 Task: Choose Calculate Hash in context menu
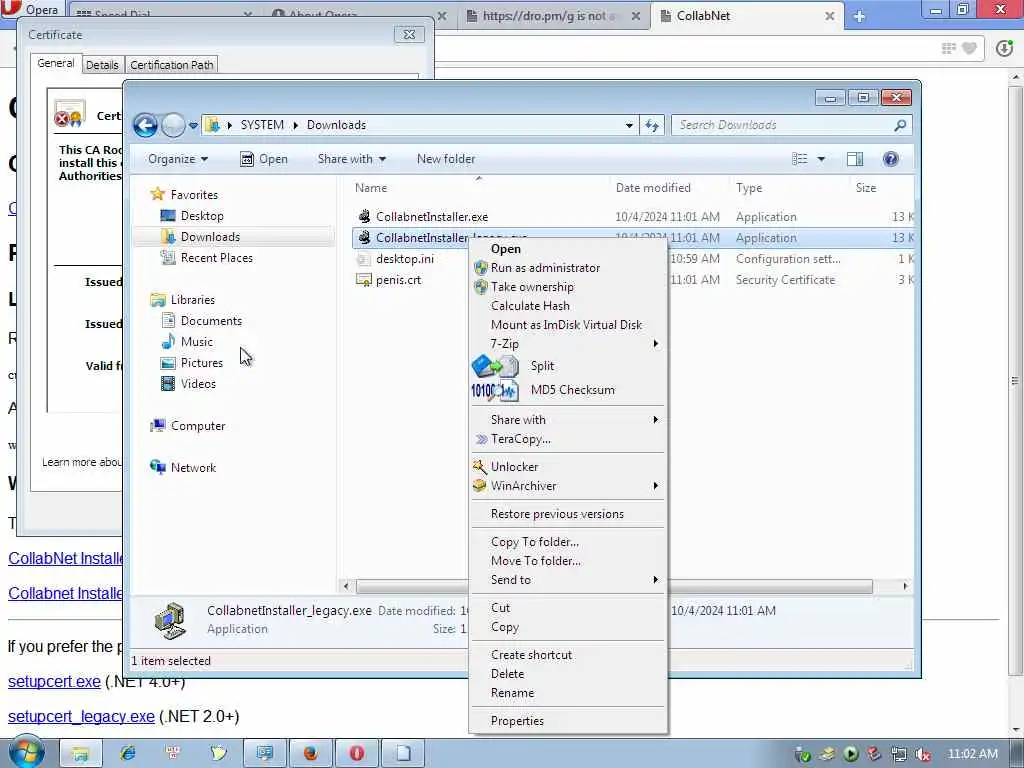[568, 306]
